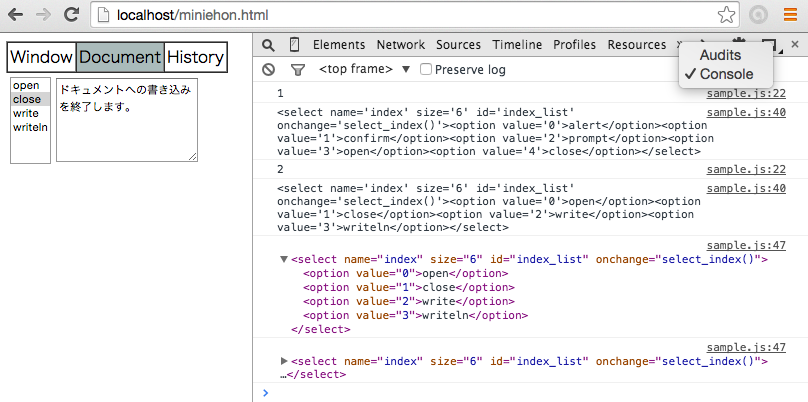Go back with the browser back arrow
This screenshot has width=808, height=402.
pyautogui.click(x=15, y=15)
